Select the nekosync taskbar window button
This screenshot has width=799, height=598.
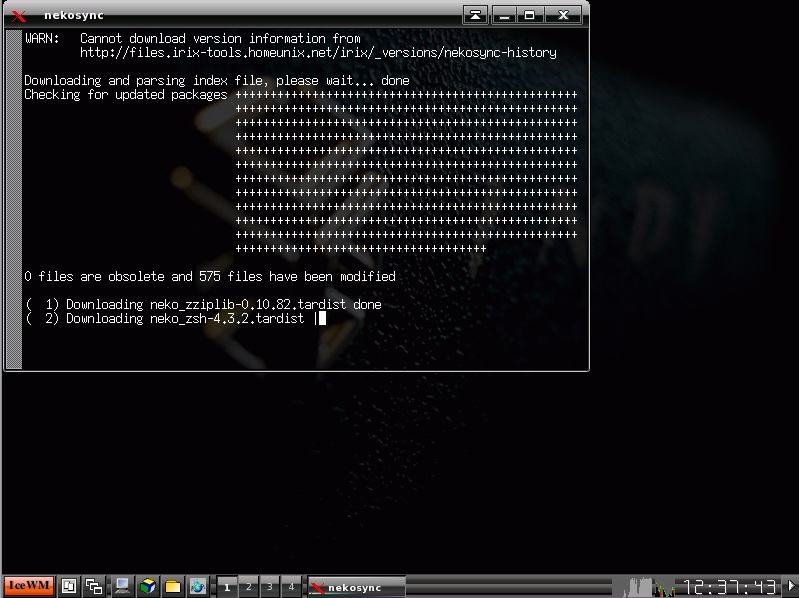tap(357, 587)
